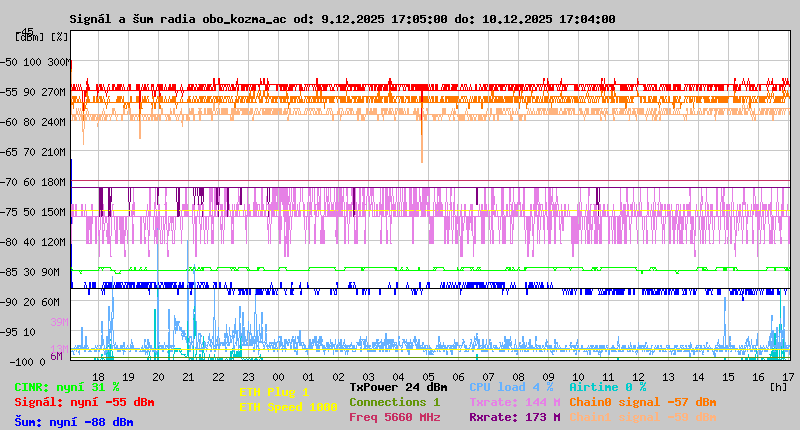
Task: Click hour '01' on the time axis
Action: [308, 377]
